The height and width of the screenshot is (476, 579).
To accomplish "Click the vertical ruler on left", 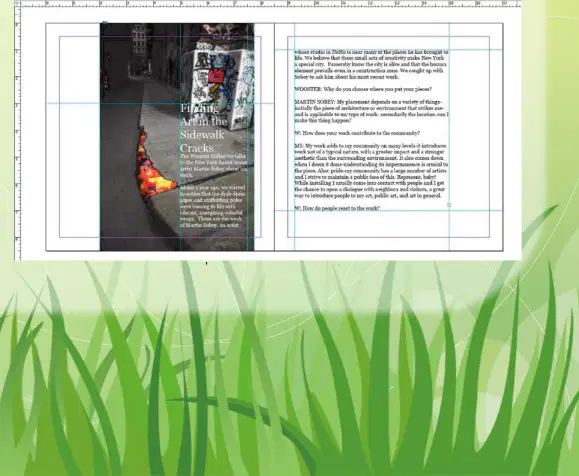I will (17, 133).
